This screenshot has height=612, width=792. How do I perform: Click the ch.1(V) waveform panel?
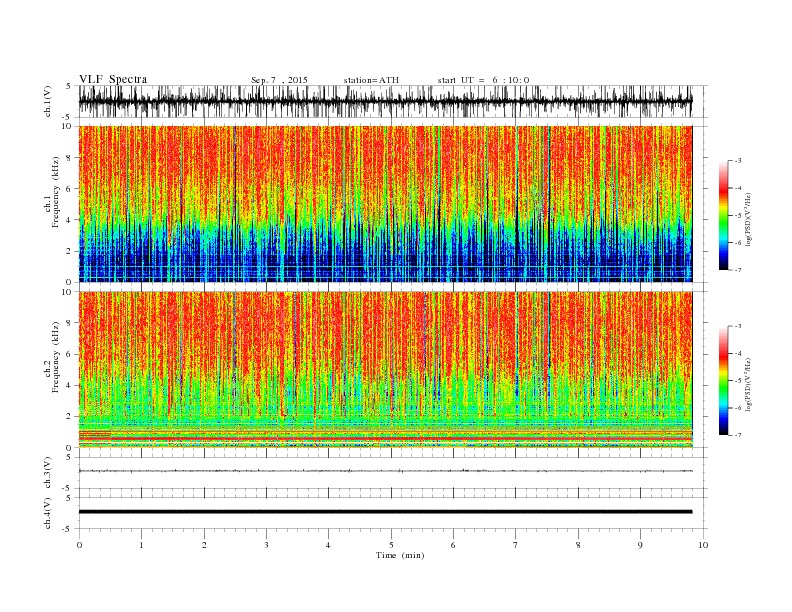point(393,101)
